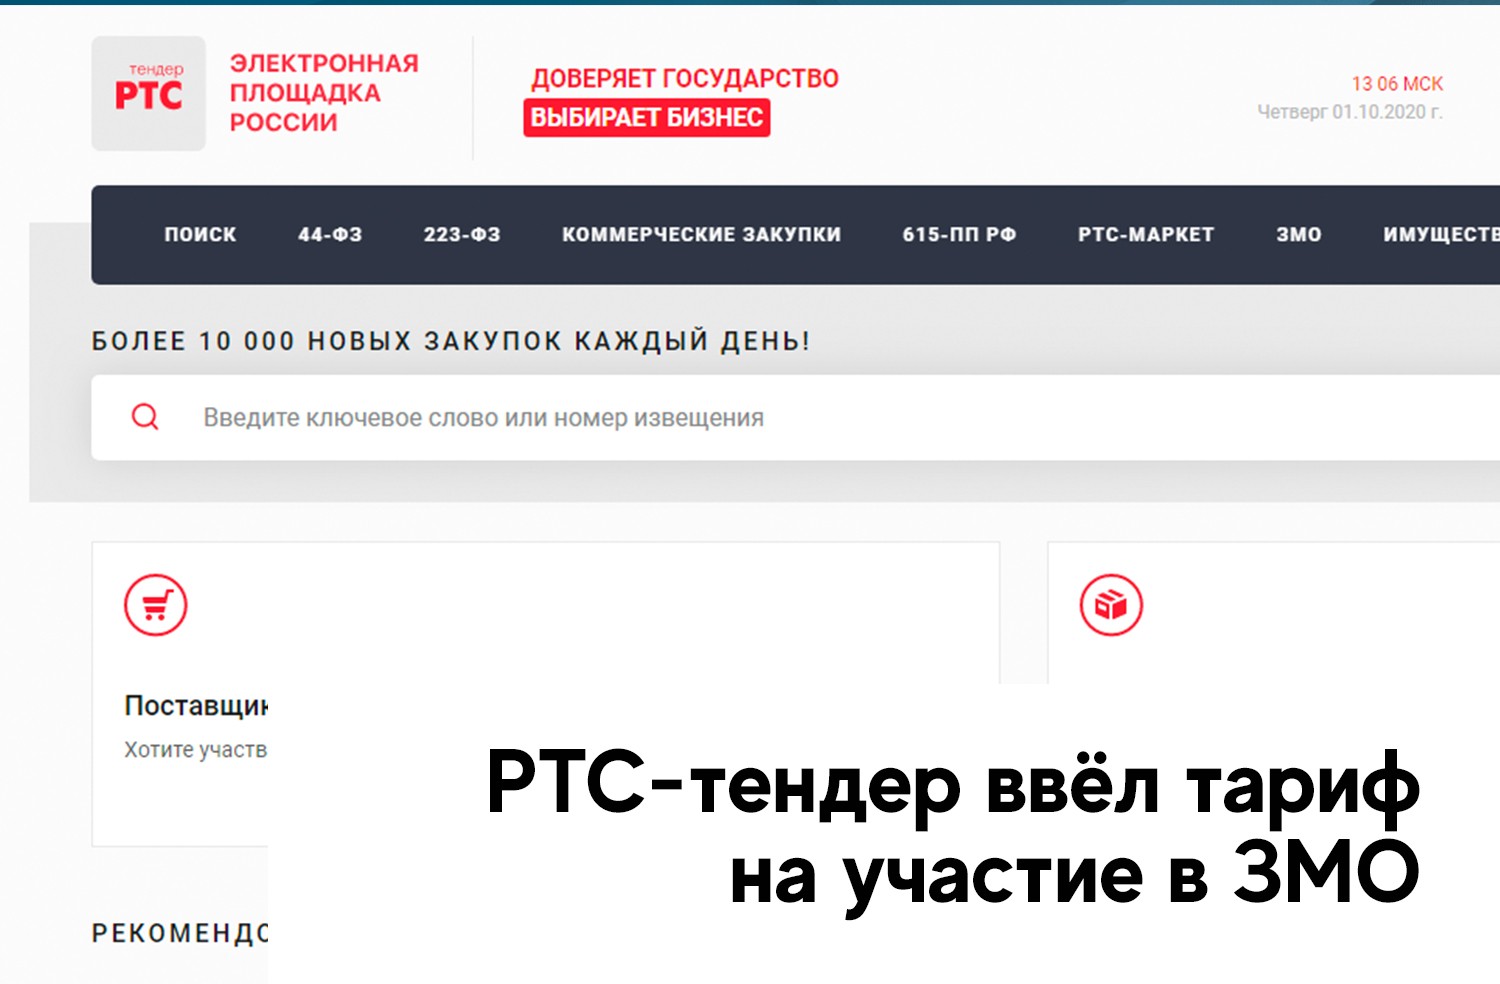Navigate to the ЗМО section
This screenshot has height=984, width=1500.
click(x=1298, y=235)
